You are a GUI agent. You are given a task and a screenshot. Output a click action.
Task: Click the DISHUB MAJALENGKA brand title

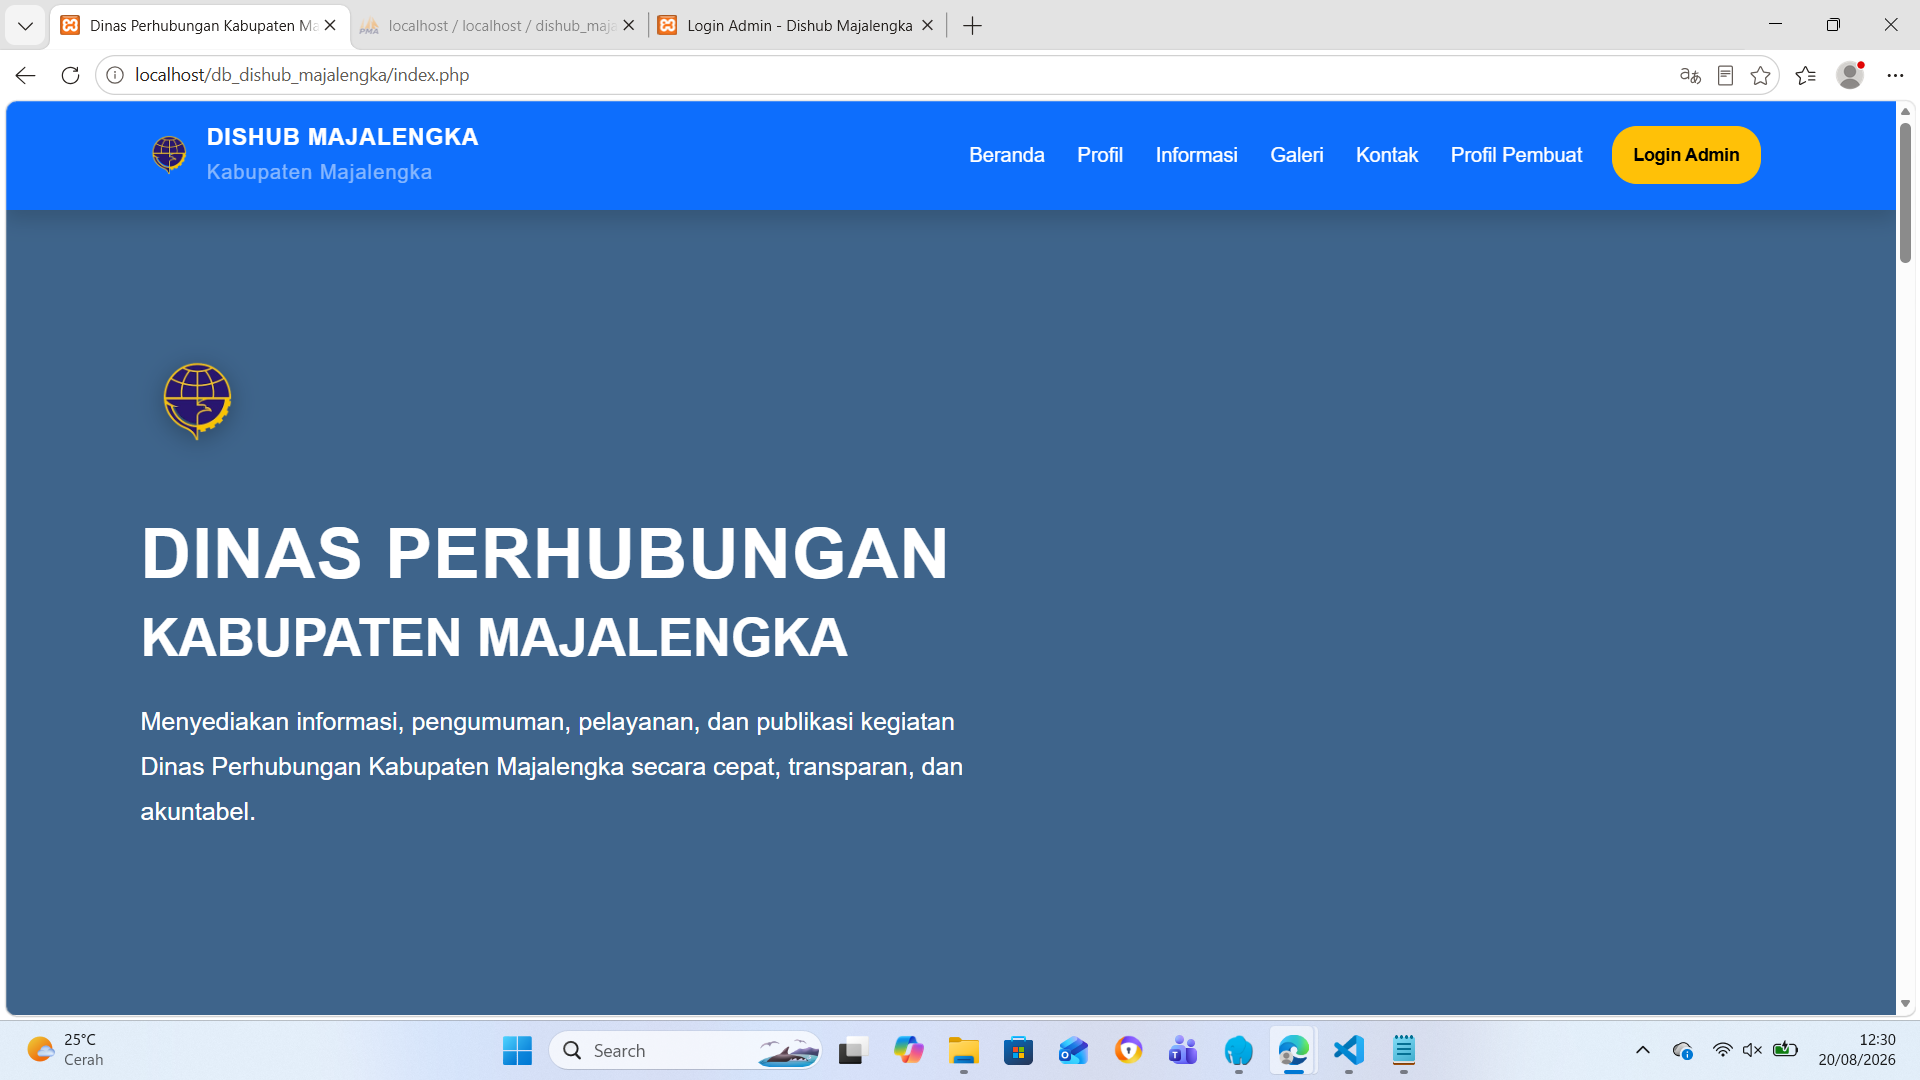pyautogui.click(x=342, y=137)
